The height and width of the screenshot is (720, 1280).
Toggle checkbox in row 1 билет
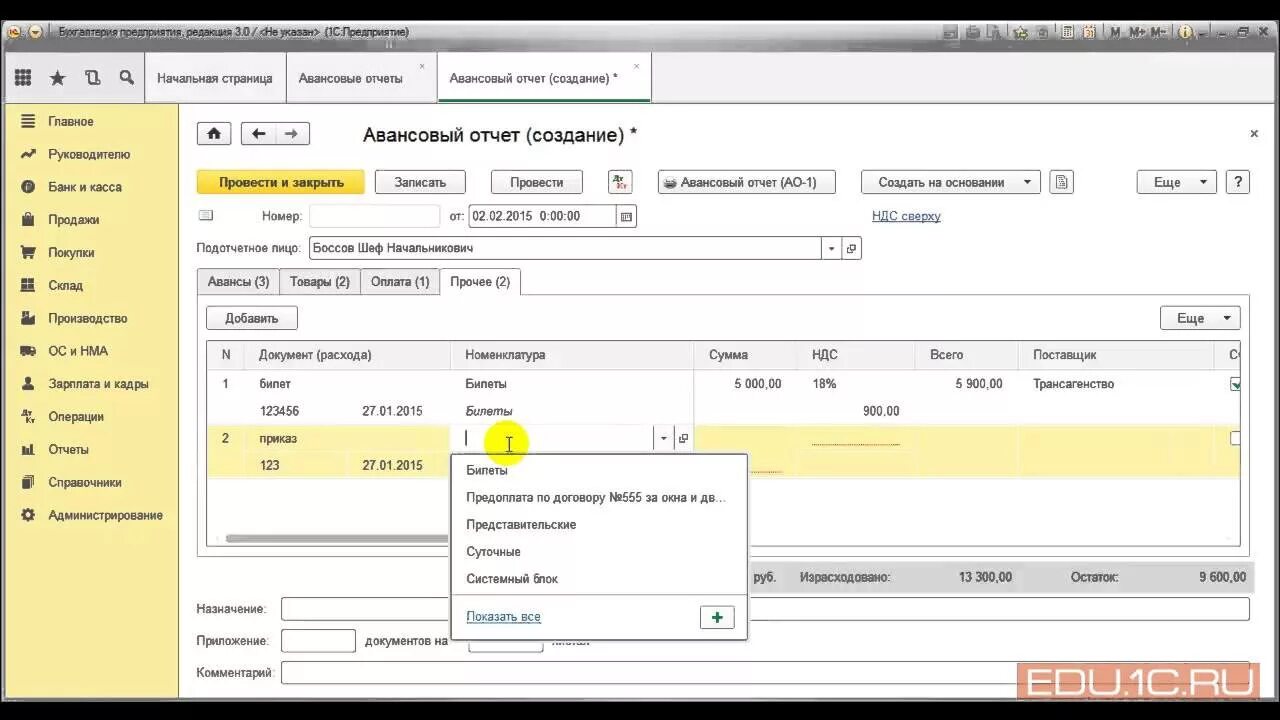(1236, 383)
